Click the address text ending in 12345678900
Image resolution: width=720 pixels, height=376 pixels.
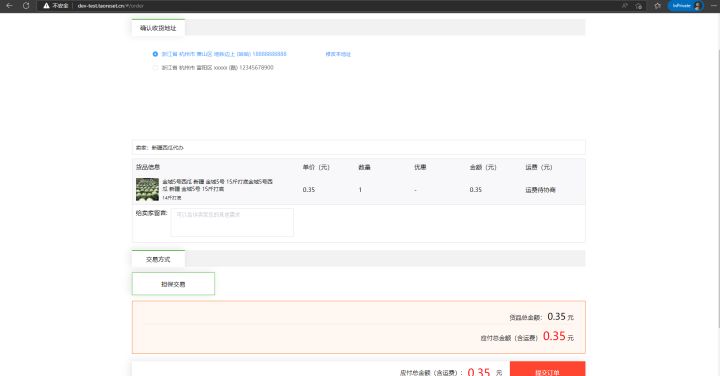tap(217, 67)
